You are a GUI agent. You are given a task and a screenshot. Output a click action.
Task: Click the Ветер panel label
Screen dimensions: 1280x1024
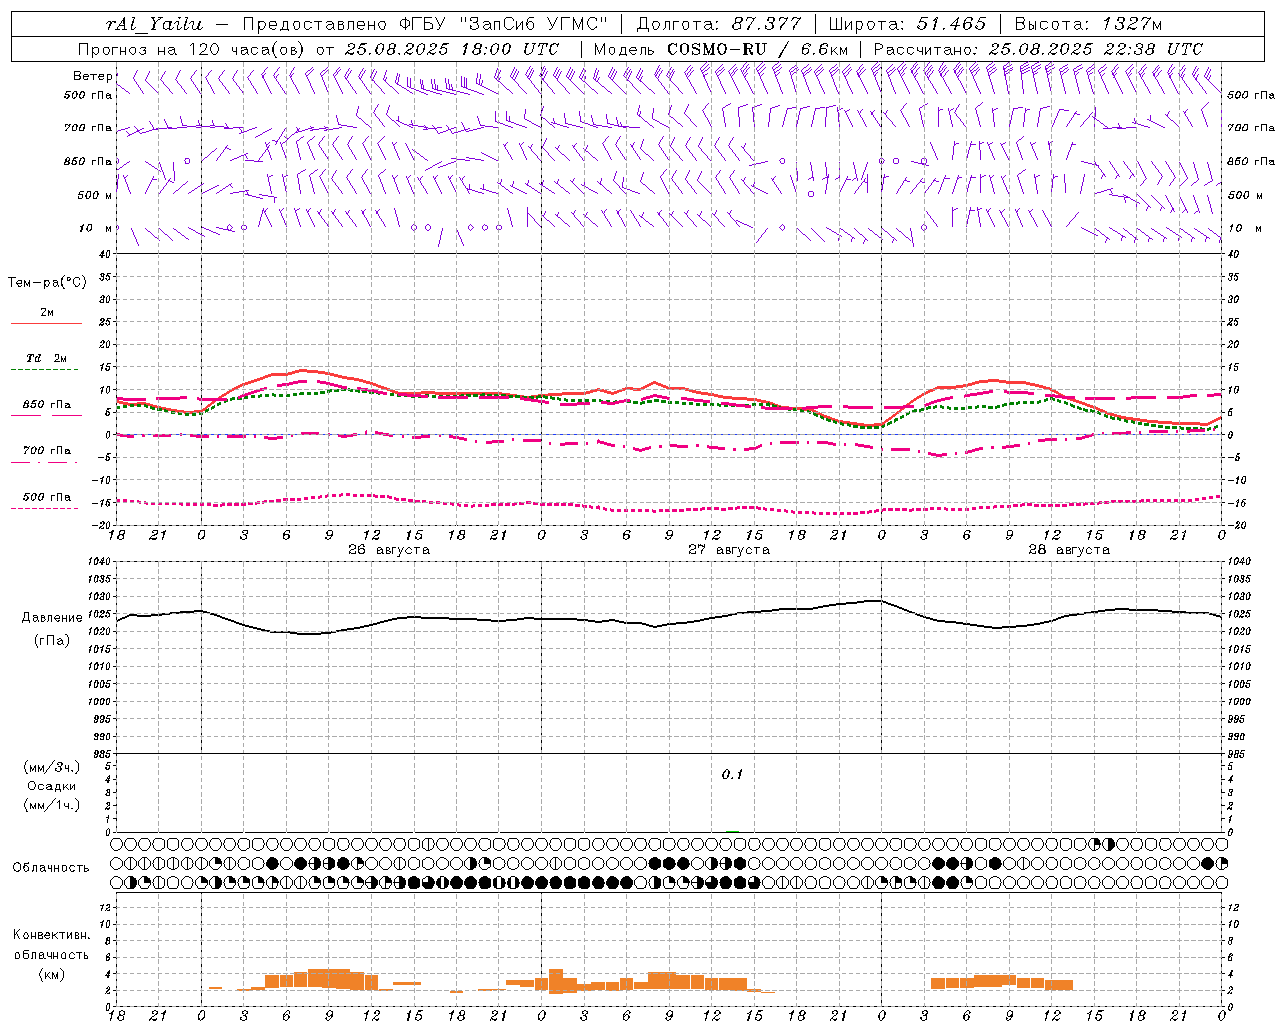(92, 76)
